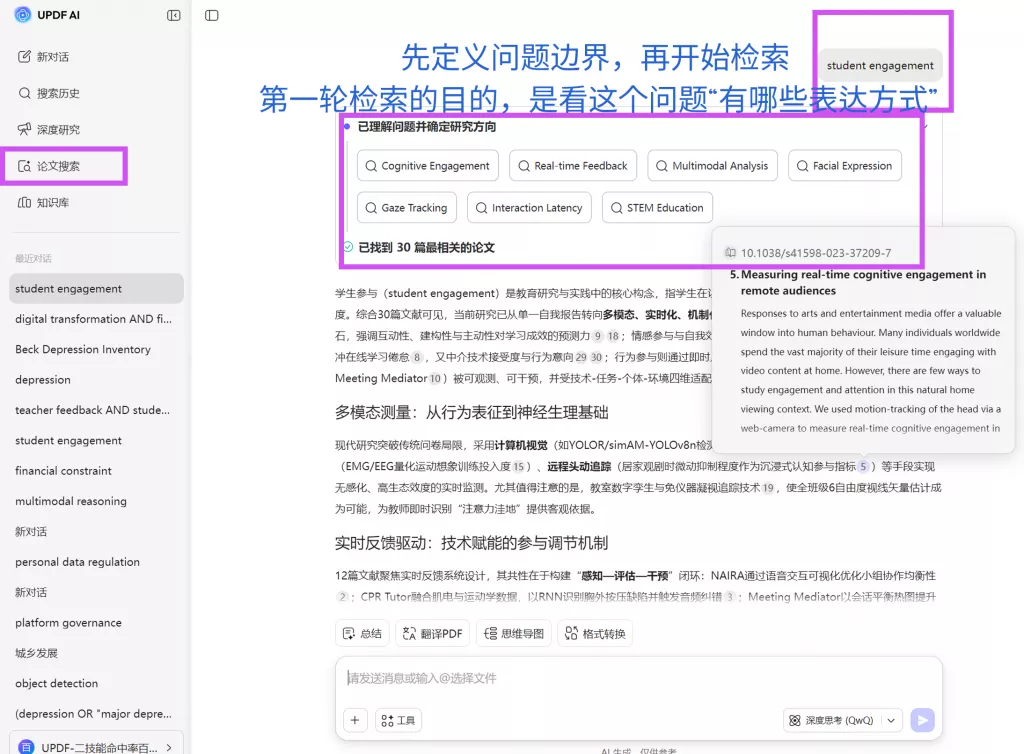
Task: Click the 思维导图 mind map button
Action: click(x=513, y=634)
